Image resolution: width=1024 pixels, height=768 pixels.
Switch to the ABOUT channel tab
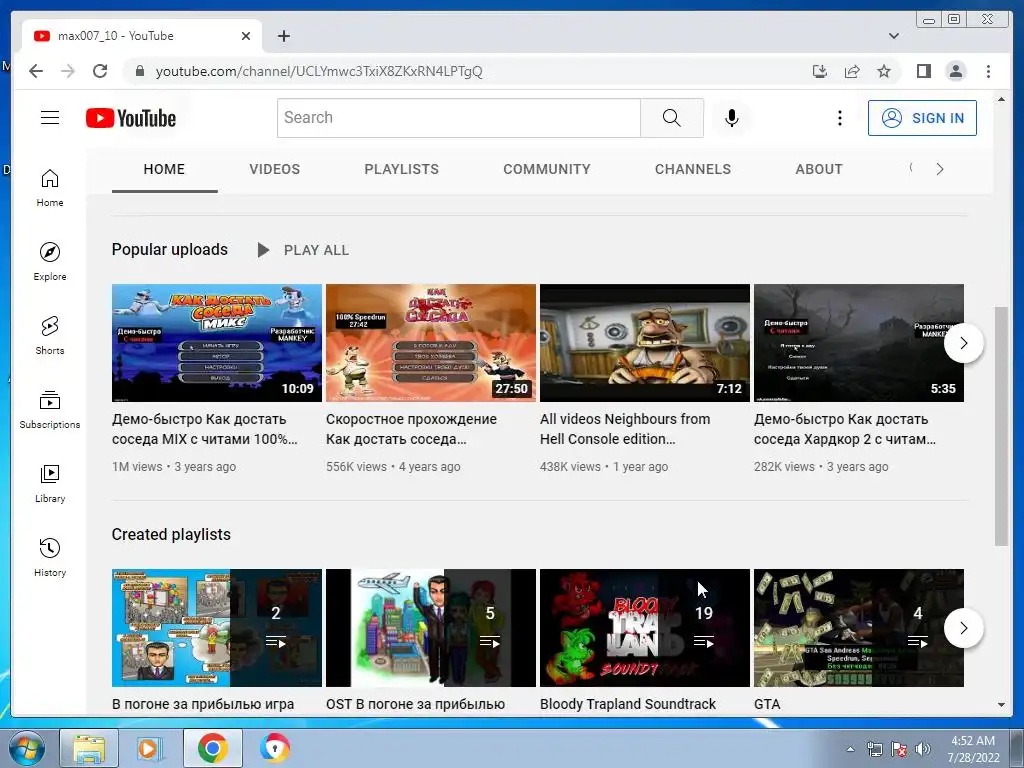pyautogui.click(x=819, y=169)
